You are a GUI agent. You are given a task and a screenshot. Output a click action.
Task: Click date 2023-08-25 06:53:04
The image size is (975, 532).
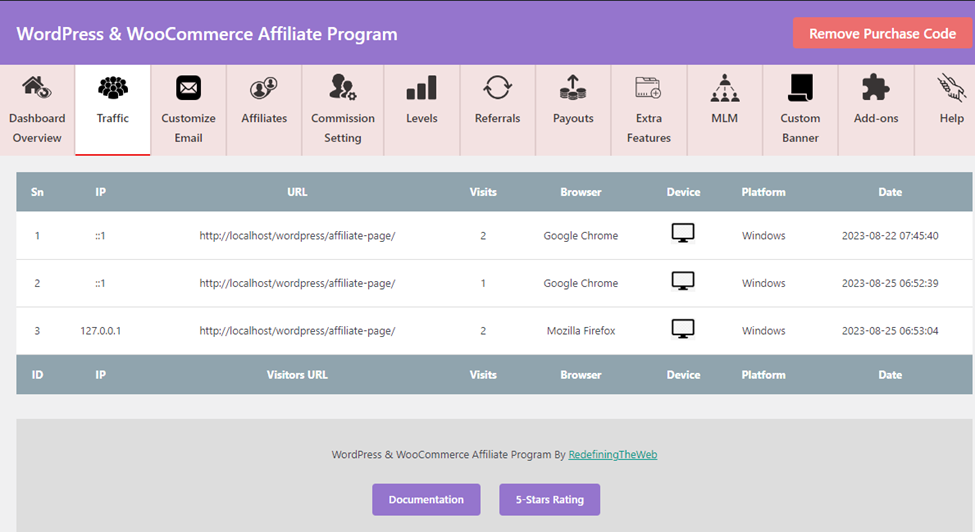click(x=890, y=331)
